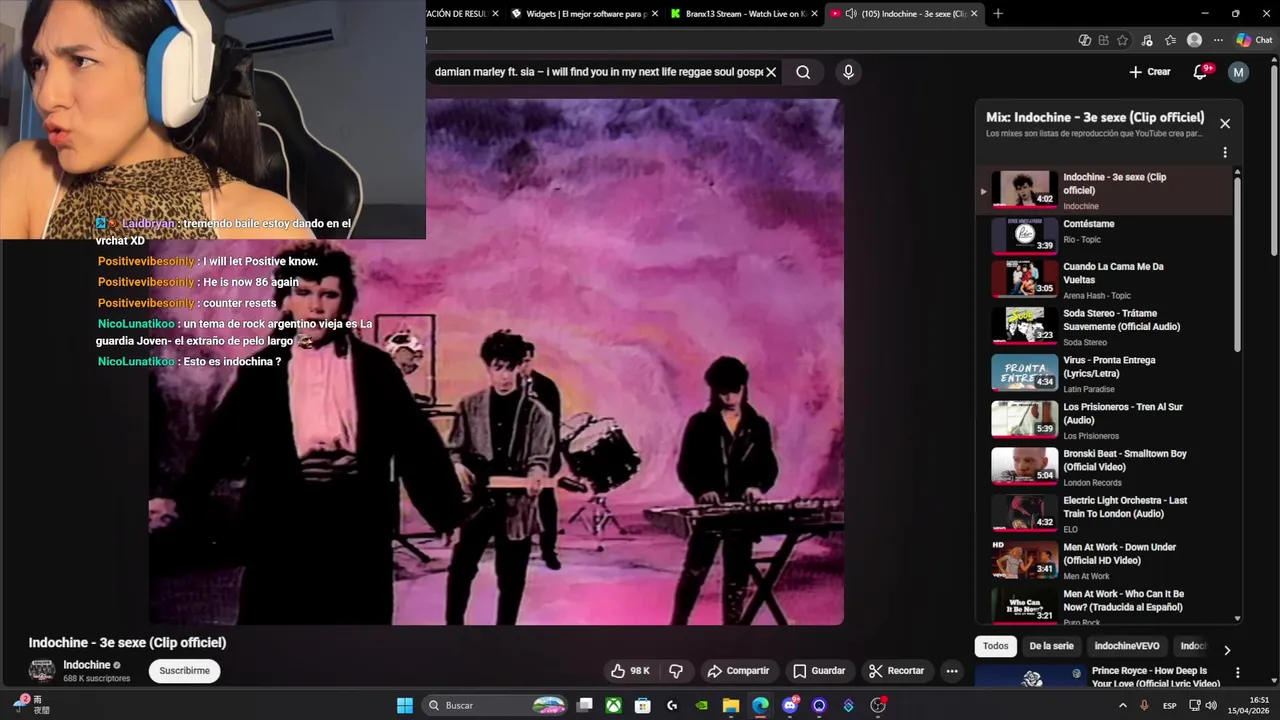The height and width of the screenshot is (720, 1280).
Task: Click the Indochine video player
Action: pos(496,362)
